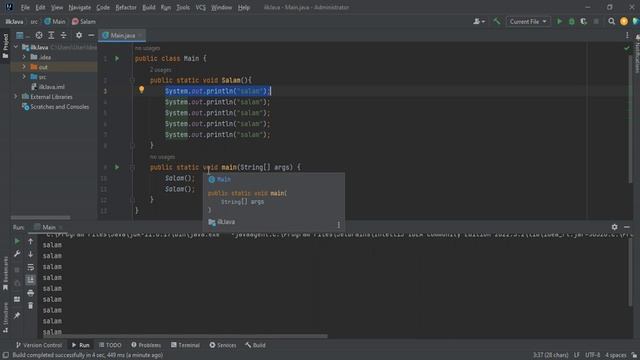Click the Select Opened File target icon
Viewport: 640px width, 360px height.
coord(39,36)
